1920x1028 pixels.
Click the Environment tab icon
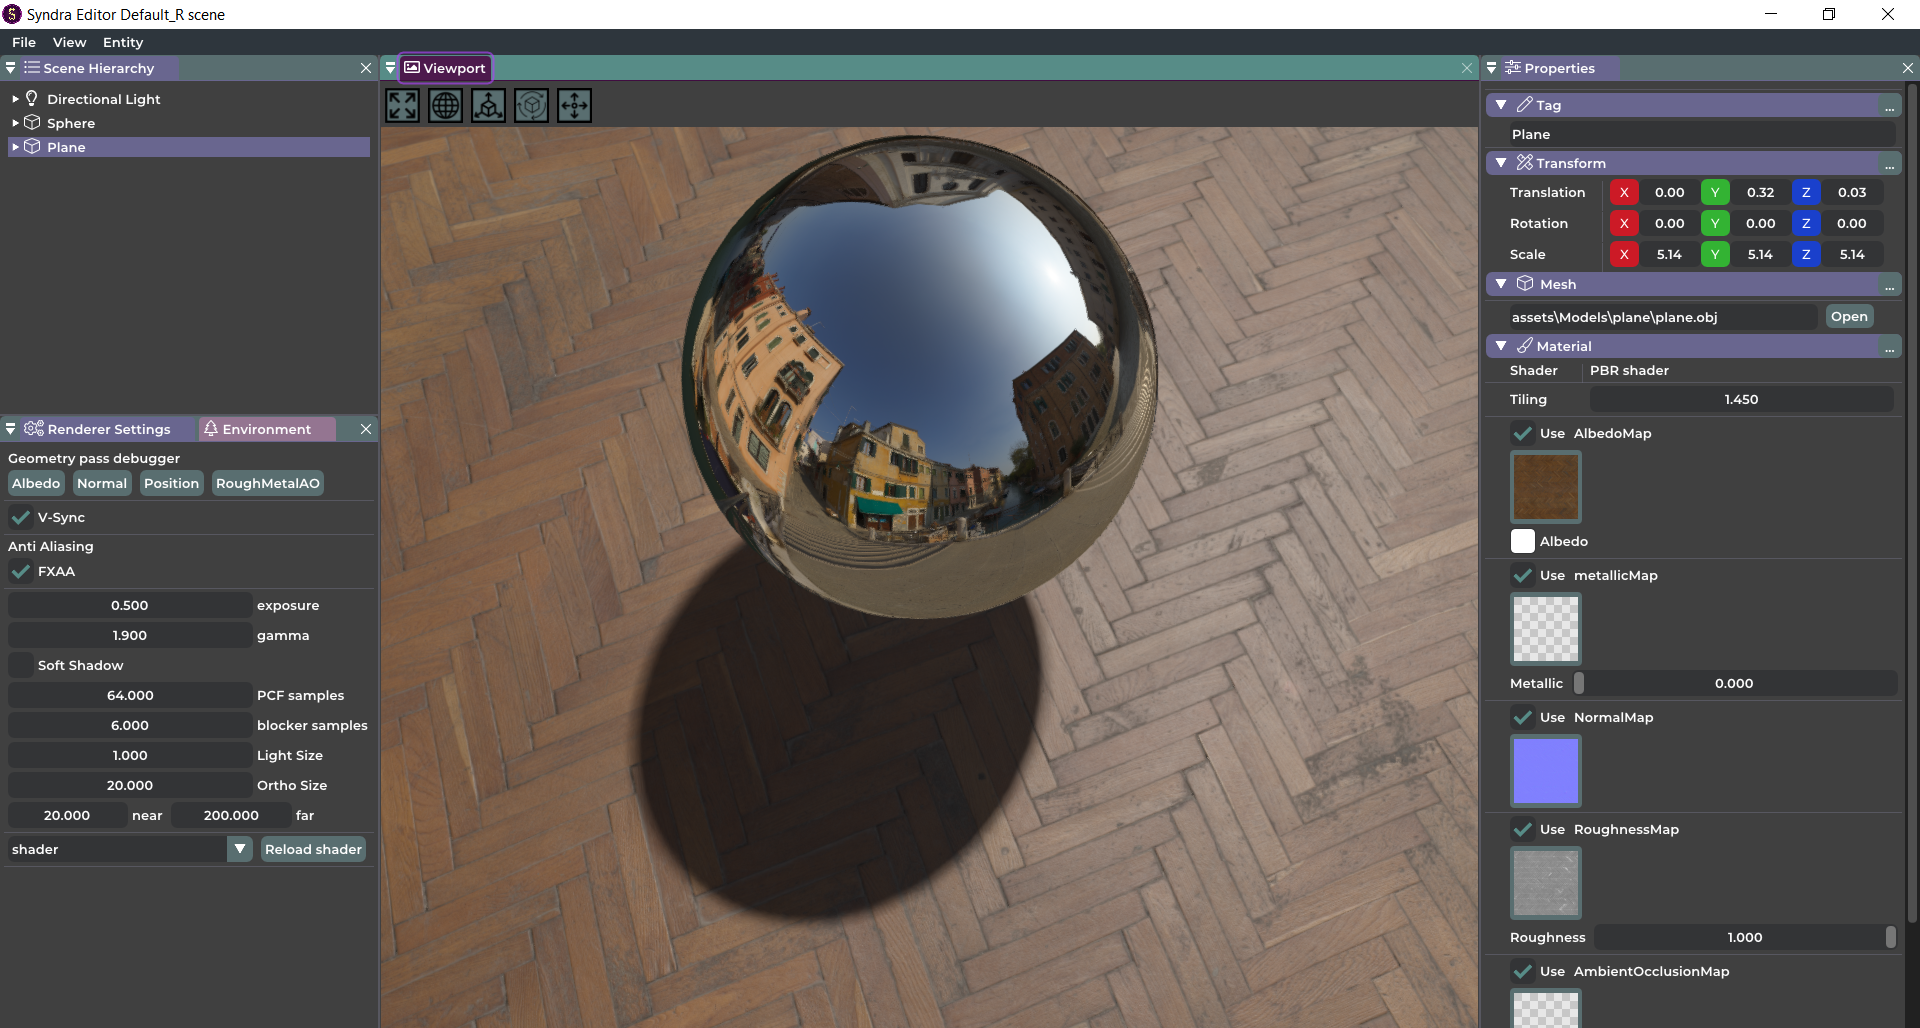(x=211, y=428)
